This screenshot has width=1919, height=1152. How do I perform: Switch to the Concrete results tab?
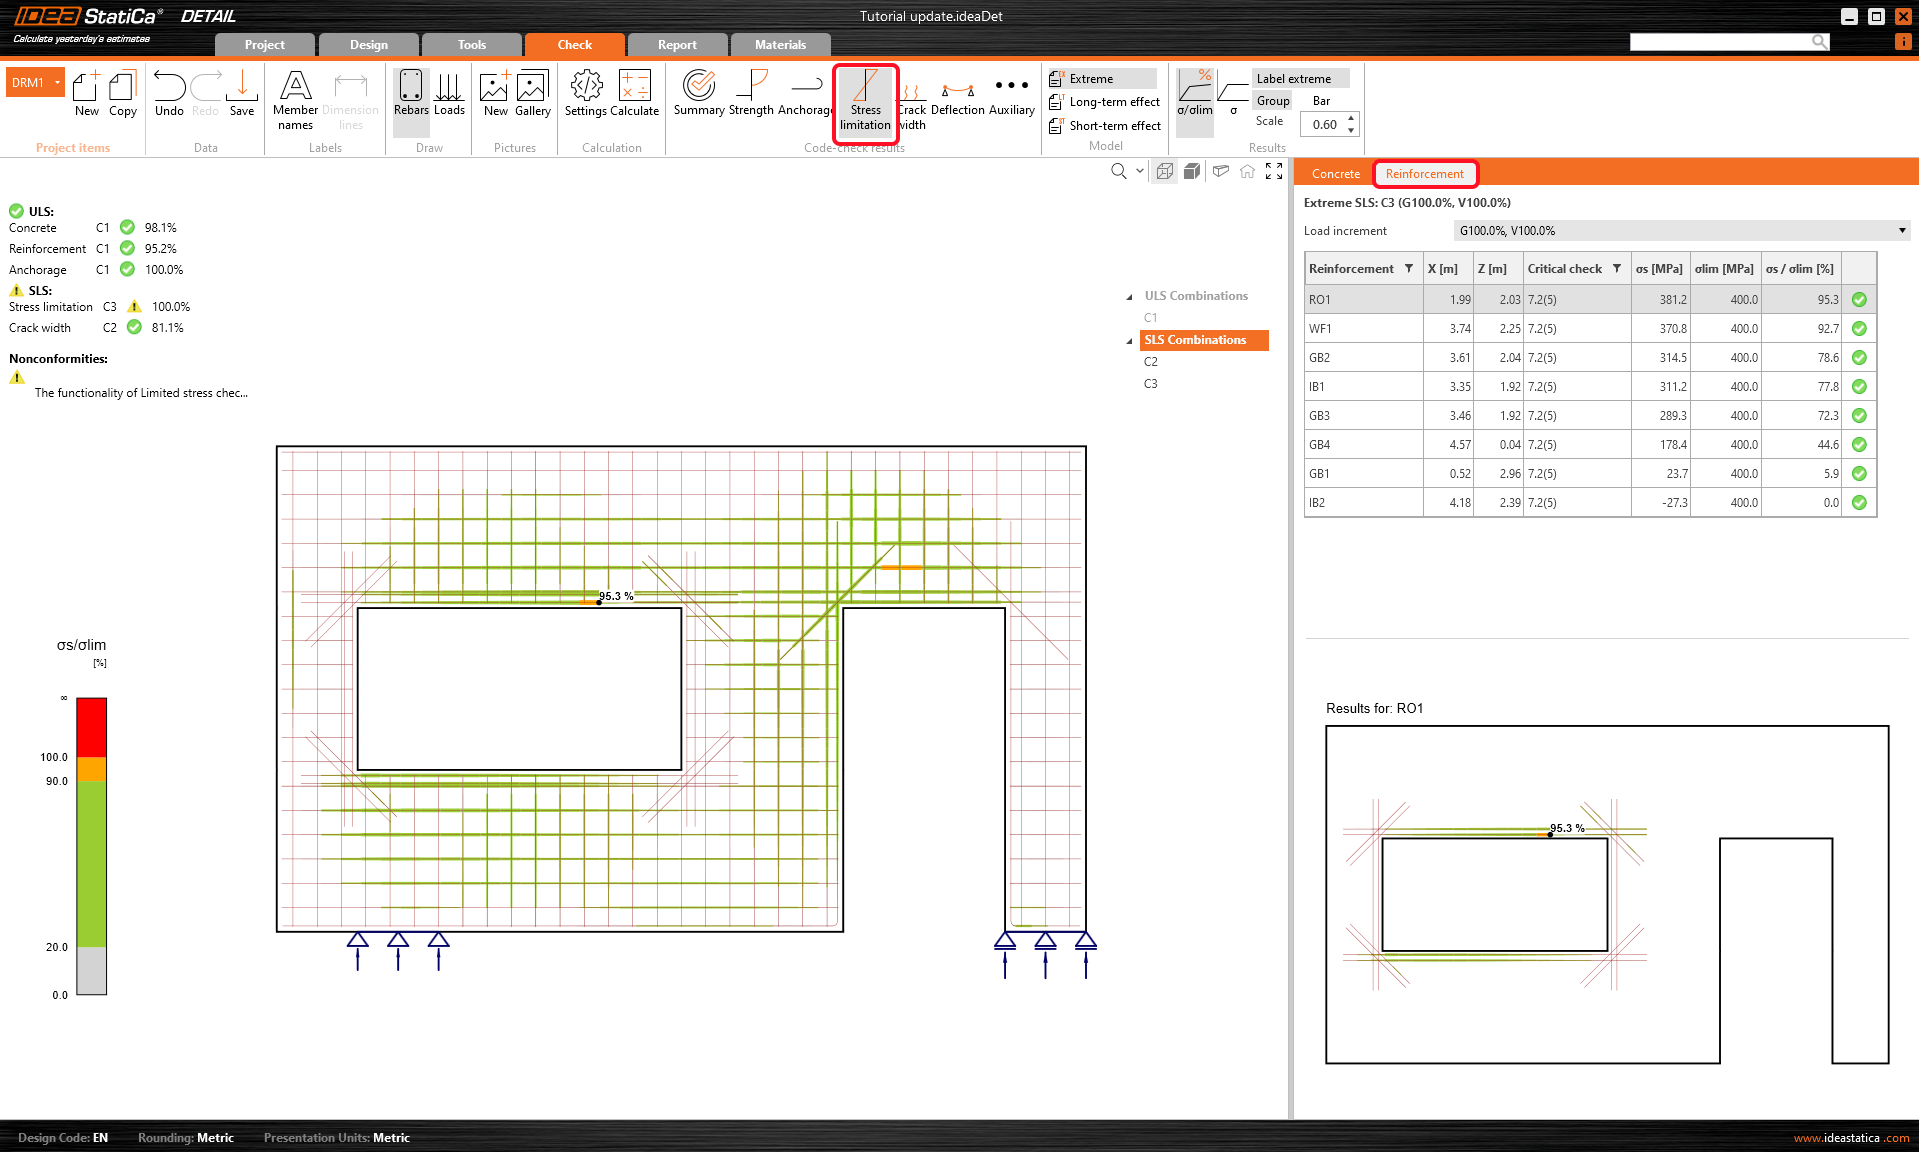pos(1335,174)
